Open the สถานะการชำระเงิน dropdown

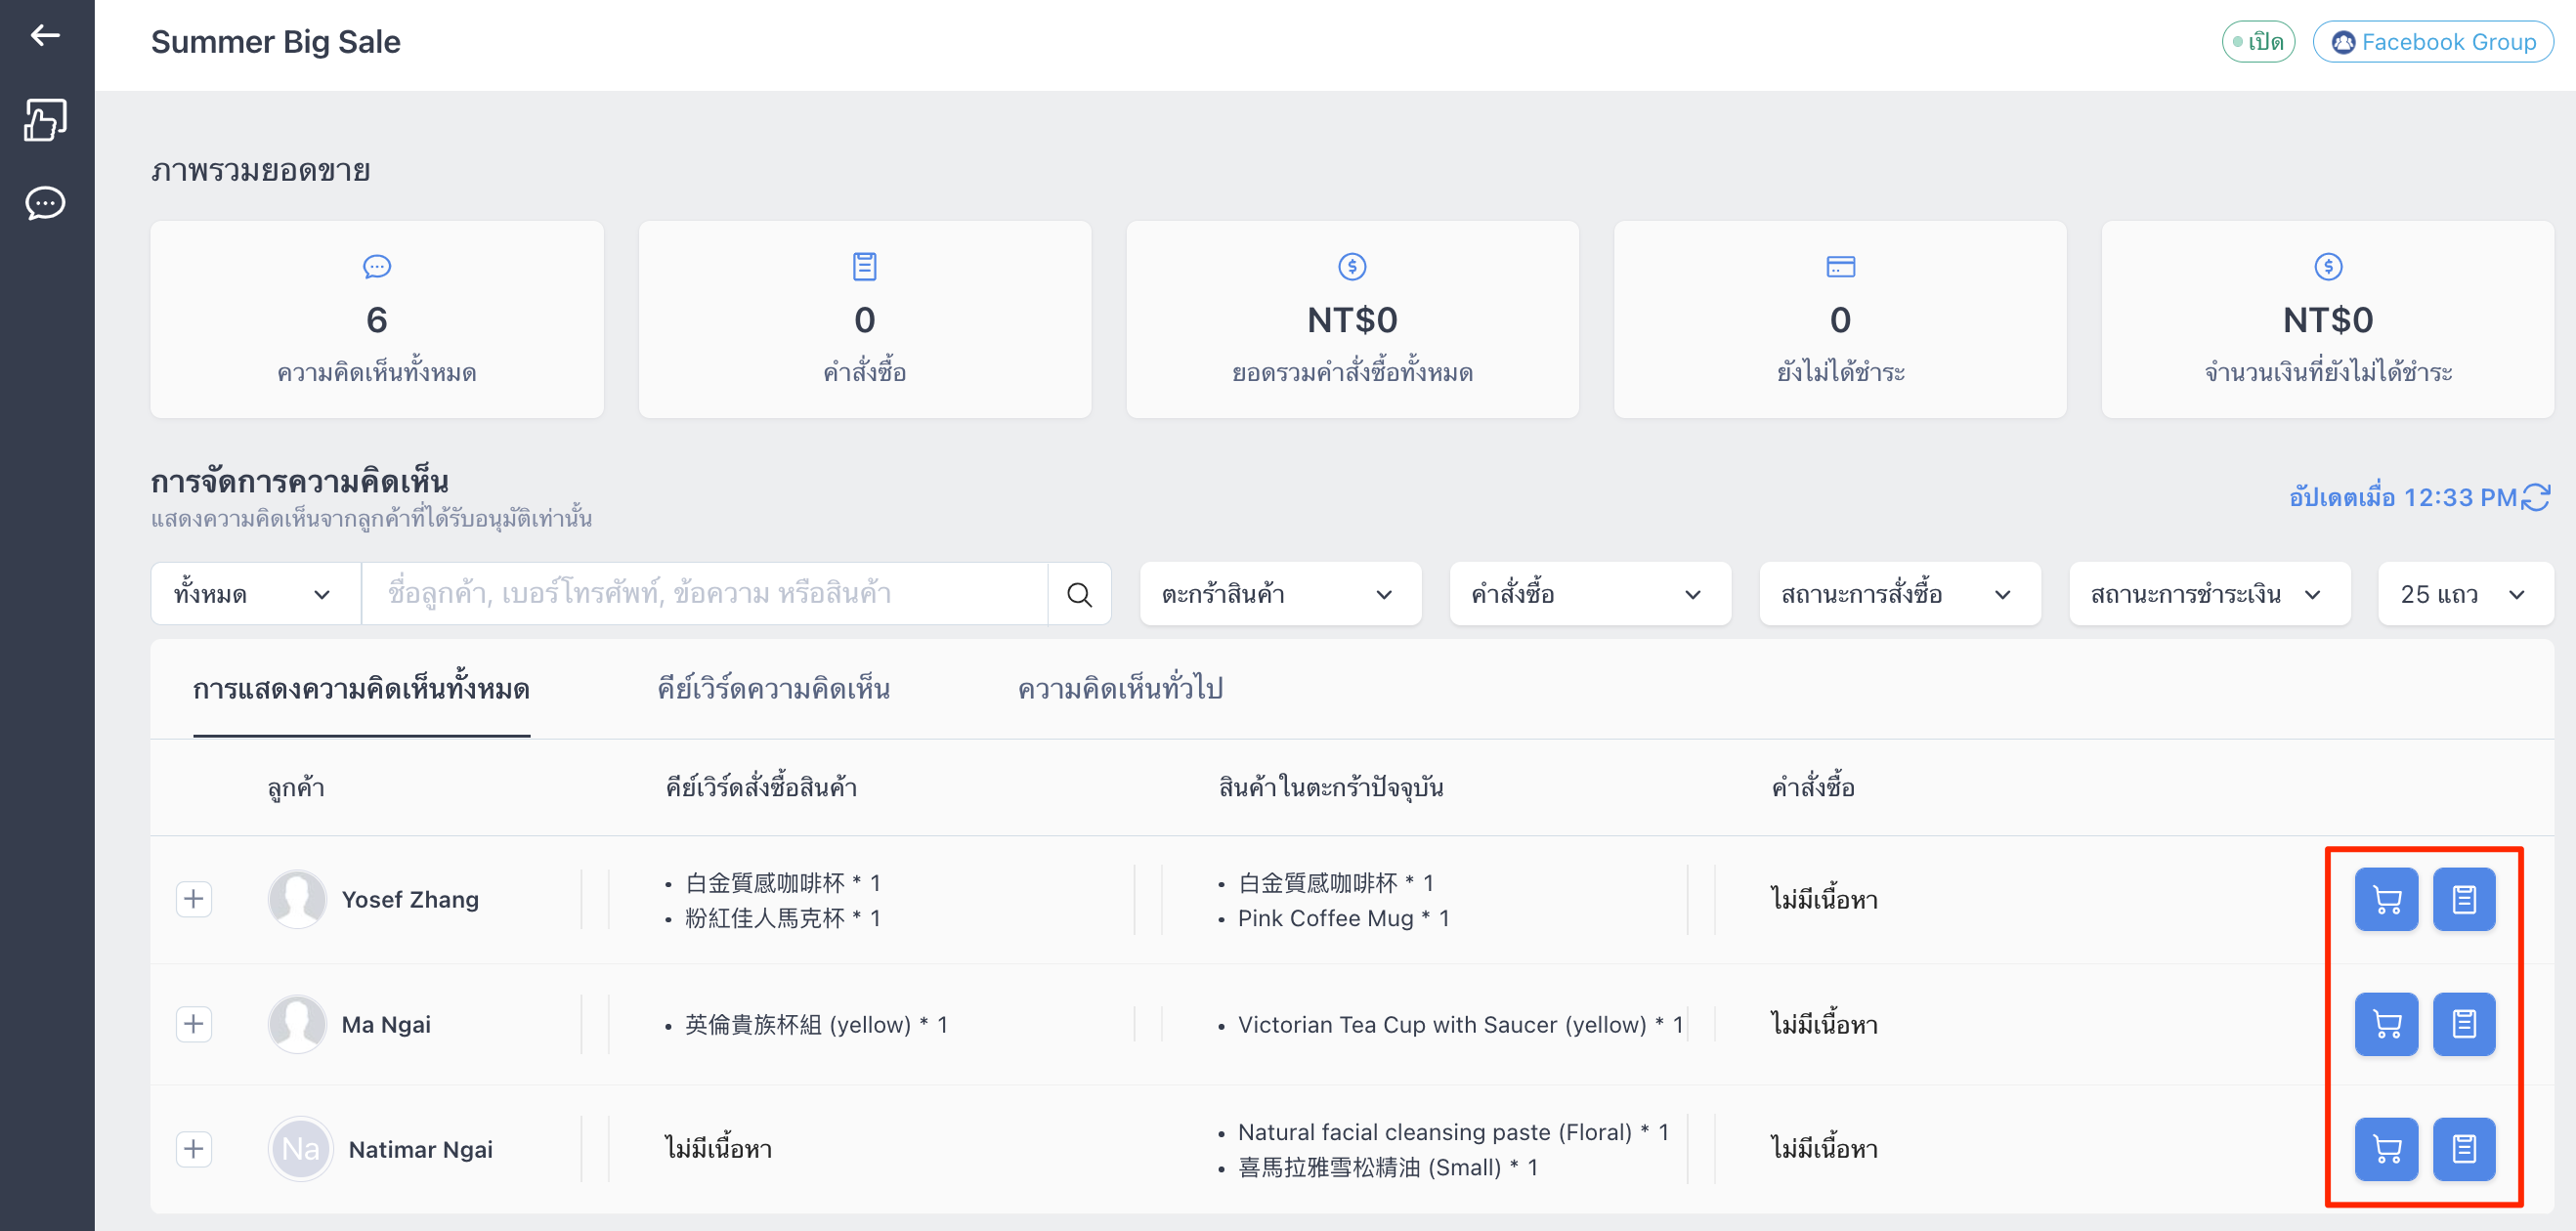[x=2209, y=594]
